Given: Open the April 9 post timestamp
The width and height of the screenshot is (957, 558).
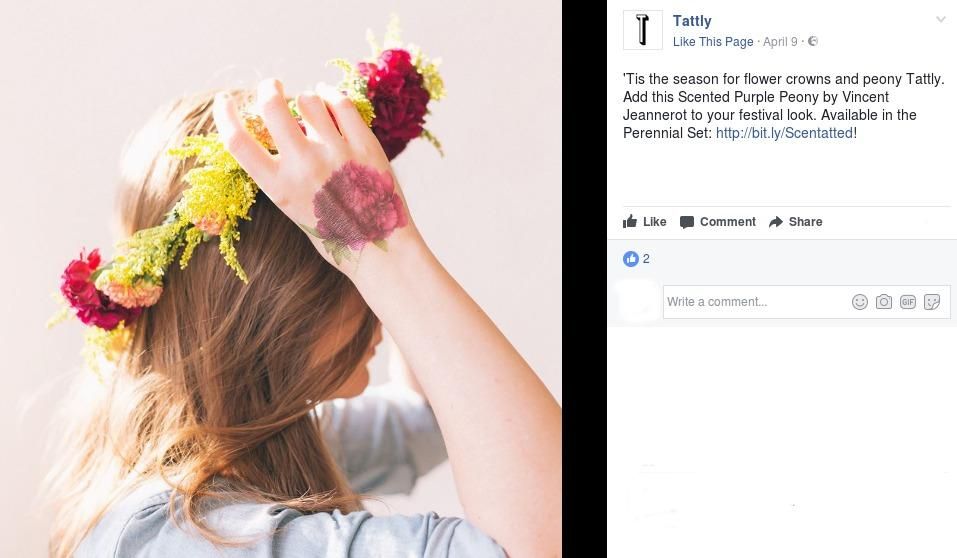Looking at the screenshot, I should click(x=780, y=42).
